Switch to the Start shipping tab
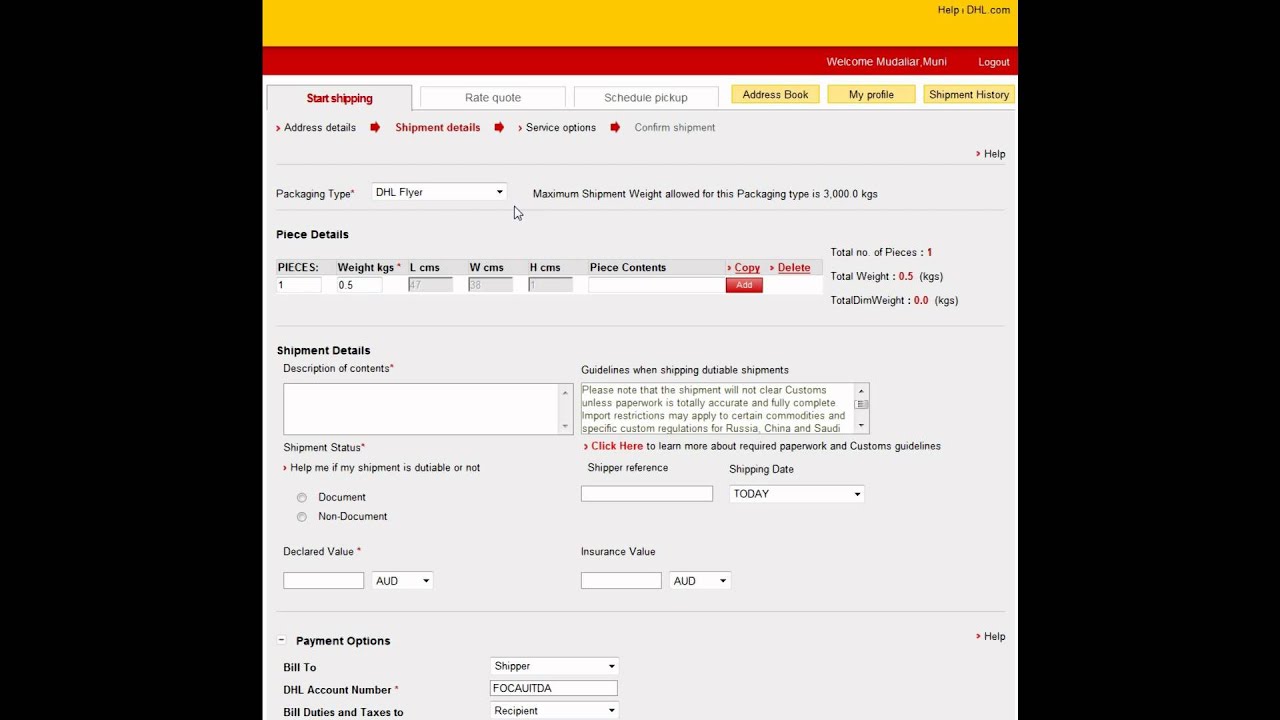 (339, 98)
